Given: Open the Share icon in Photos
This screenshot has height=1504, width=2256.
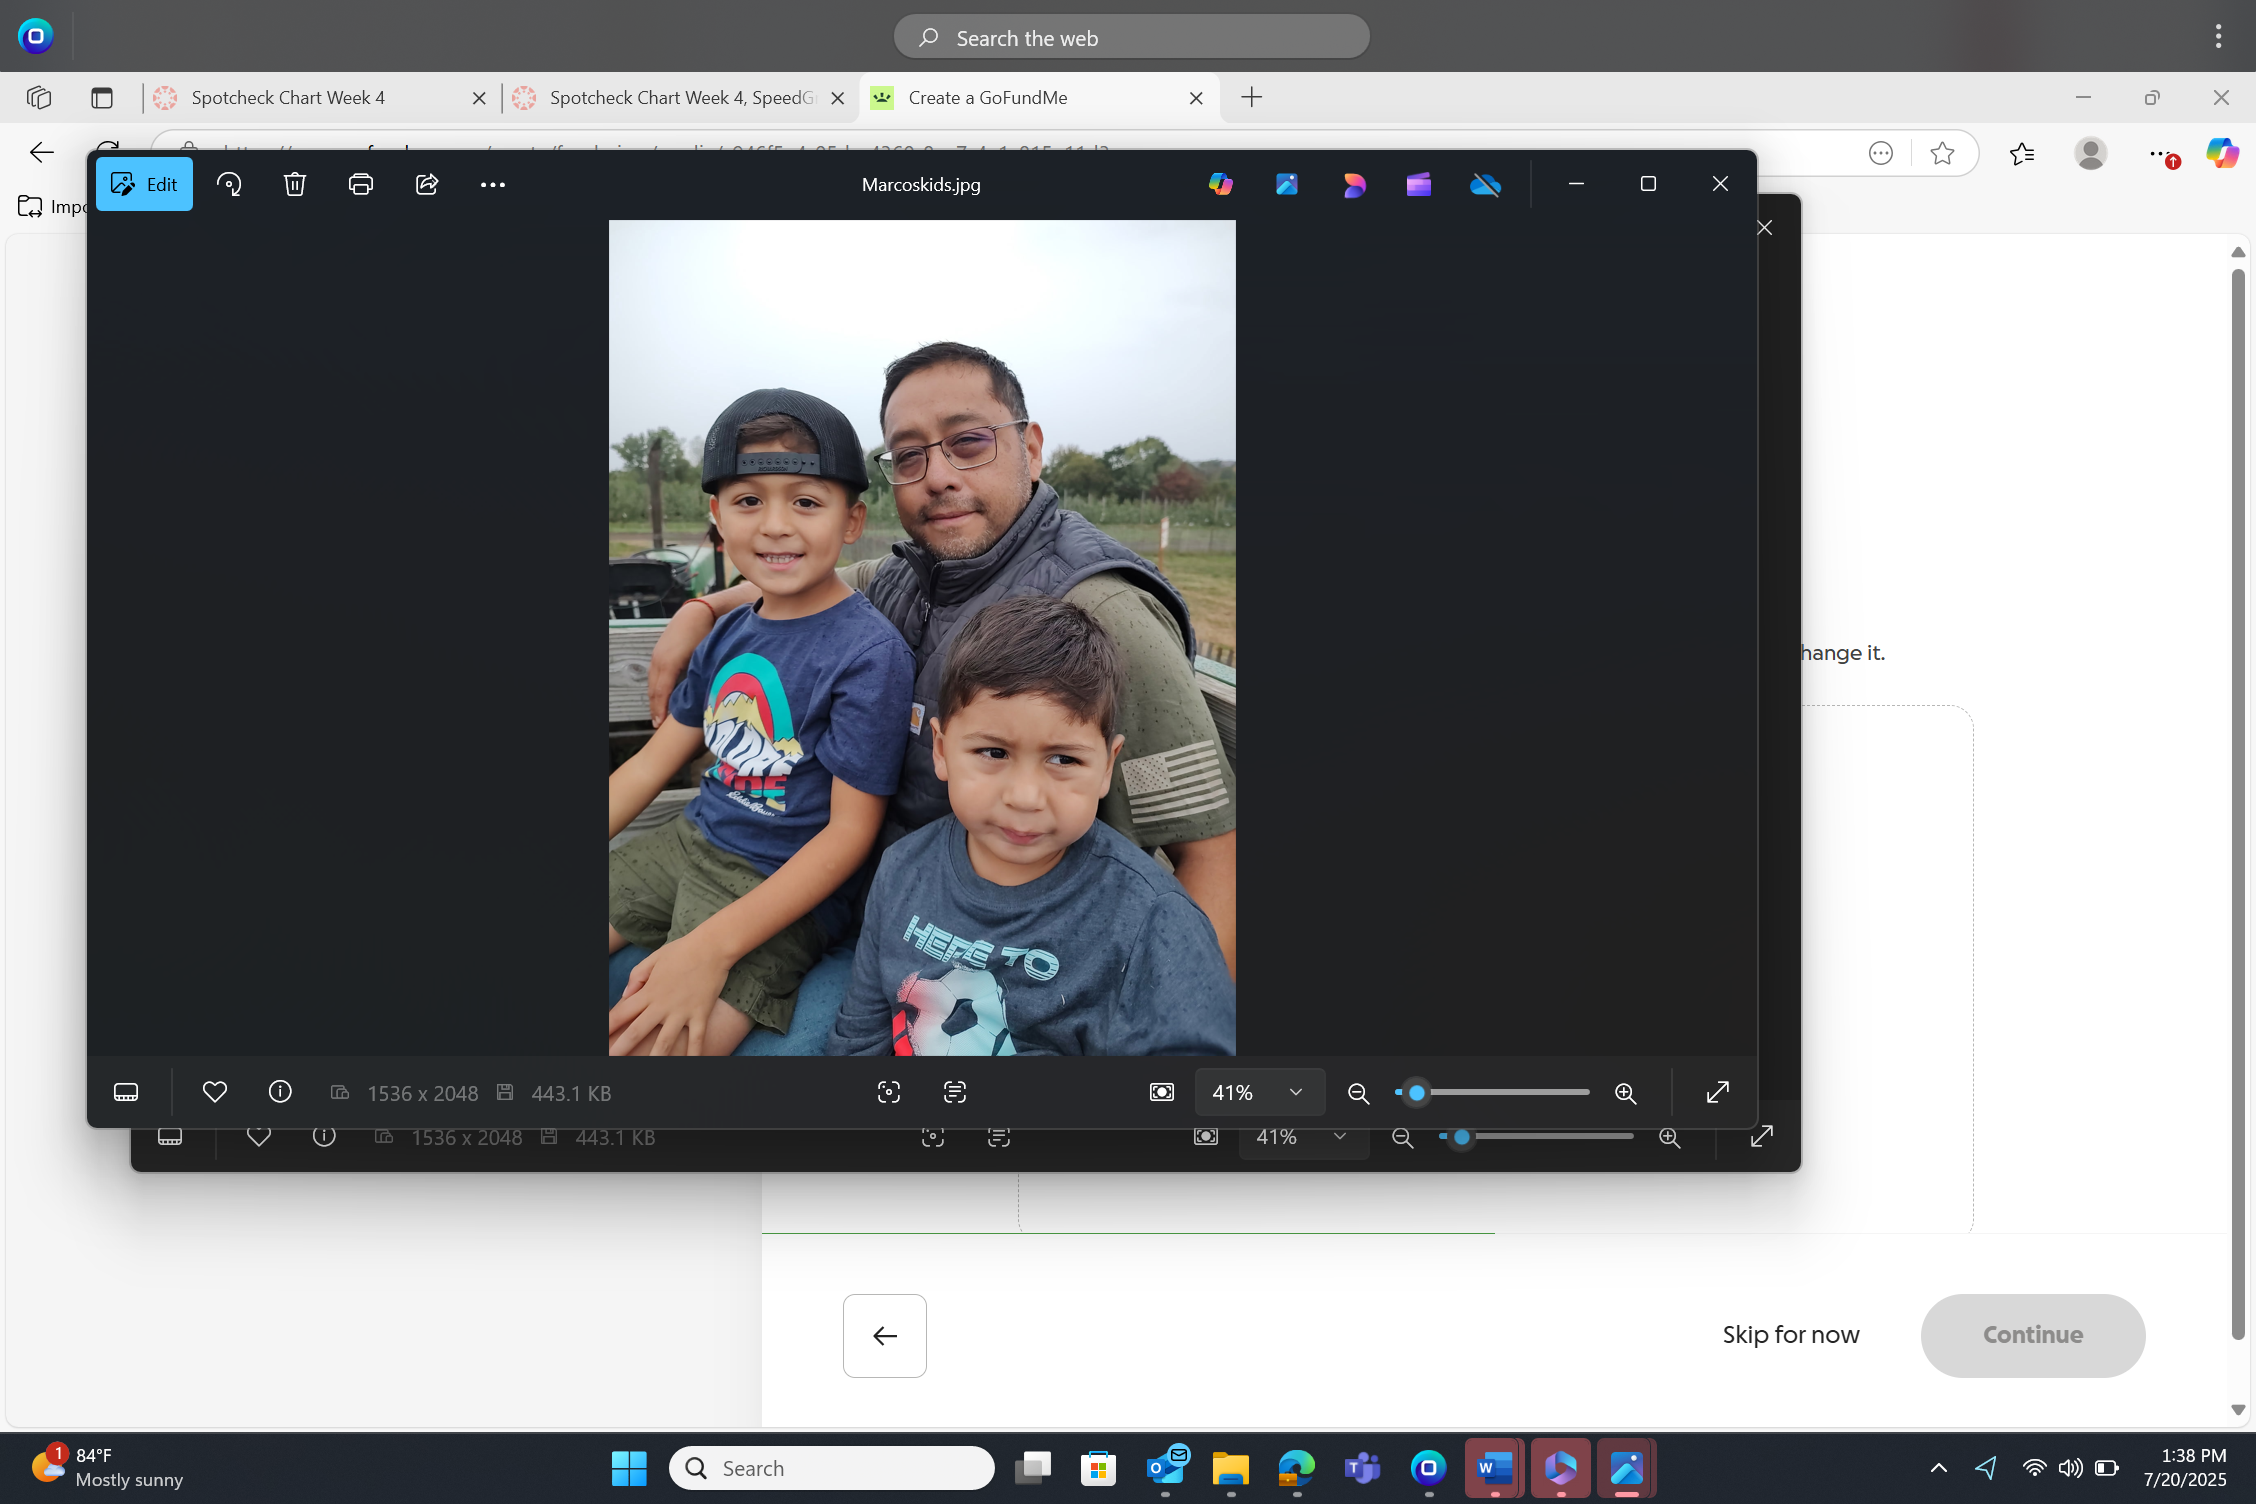Looking at the screenshot, I should pyautogui.click(x=427, y=184).
